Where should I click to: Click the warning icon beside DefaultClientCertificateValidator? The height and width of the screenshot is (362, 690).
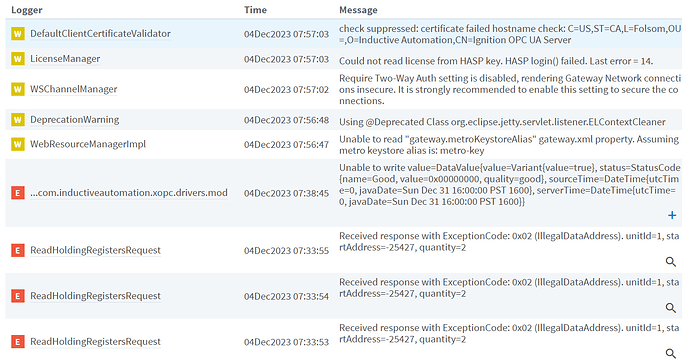pos(18,34)
